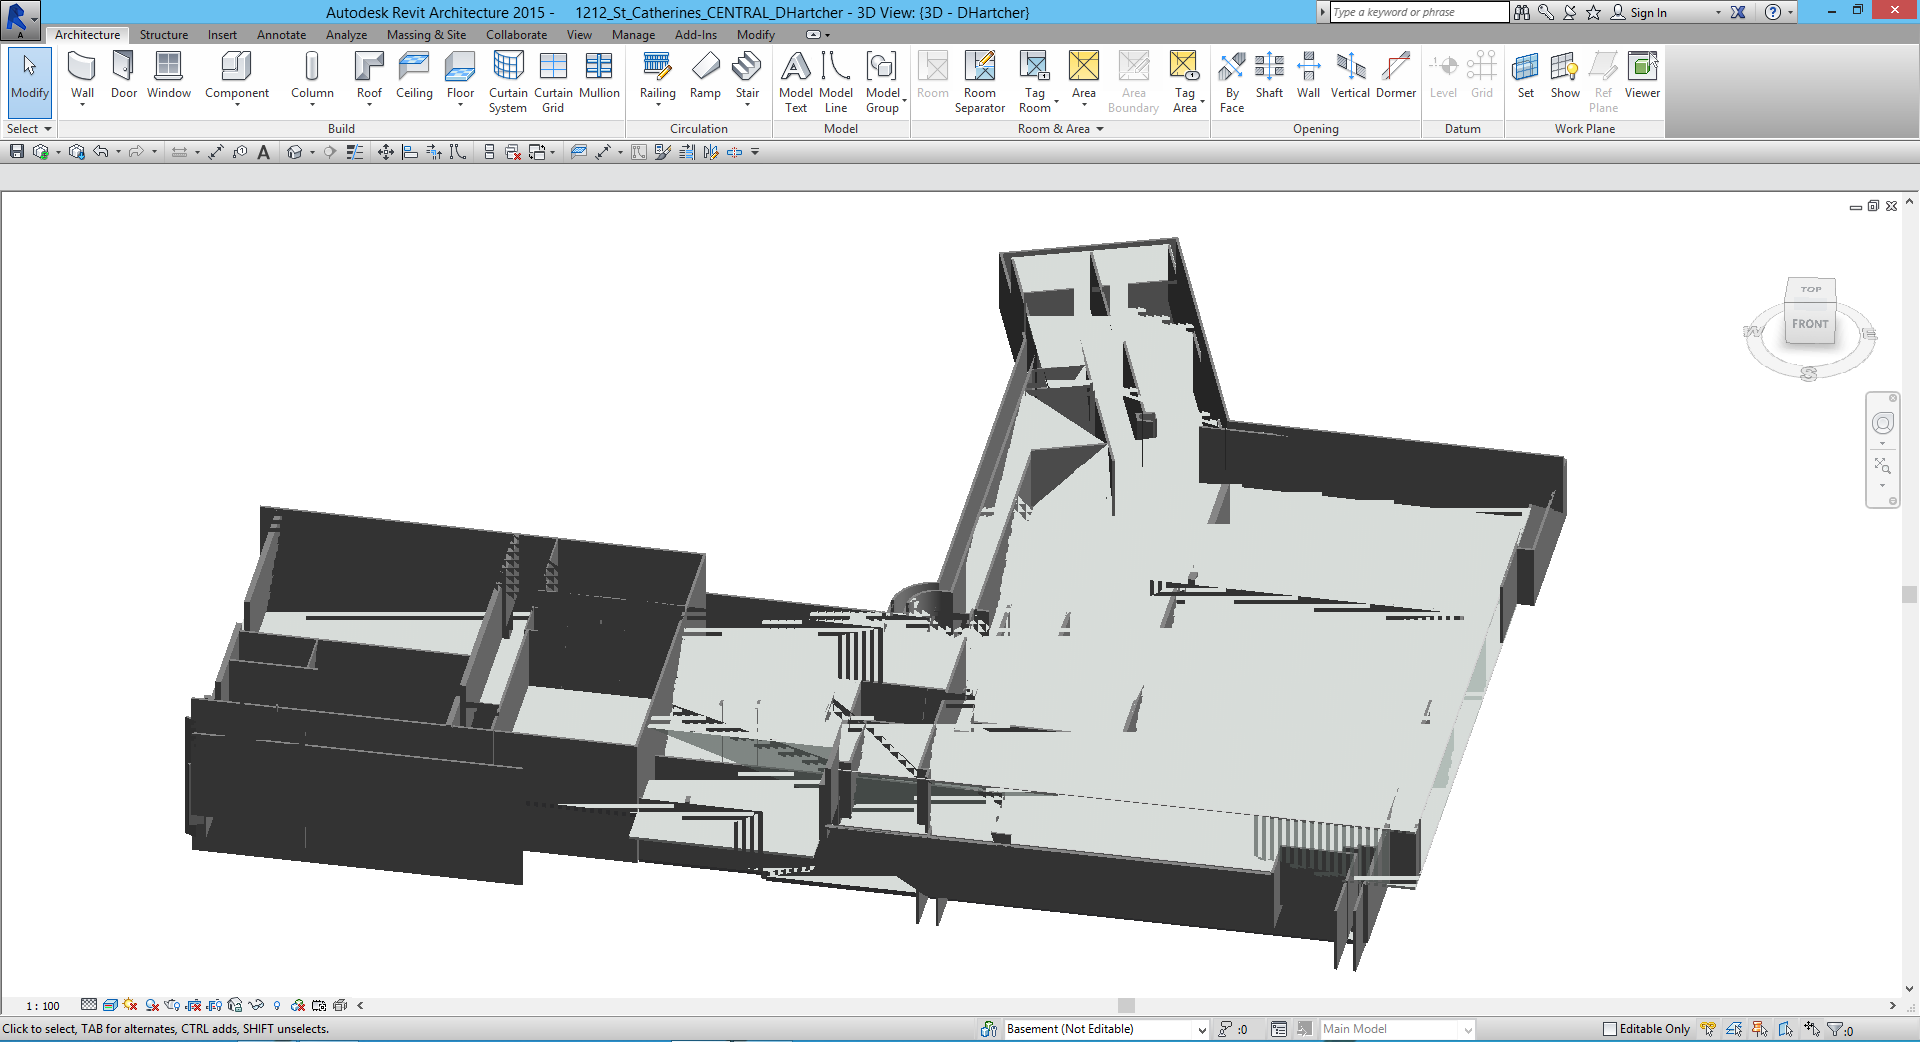Enable the Editable Only checkbox
This screenshot has height=1042, width=1920.
coord(1609,1029)
